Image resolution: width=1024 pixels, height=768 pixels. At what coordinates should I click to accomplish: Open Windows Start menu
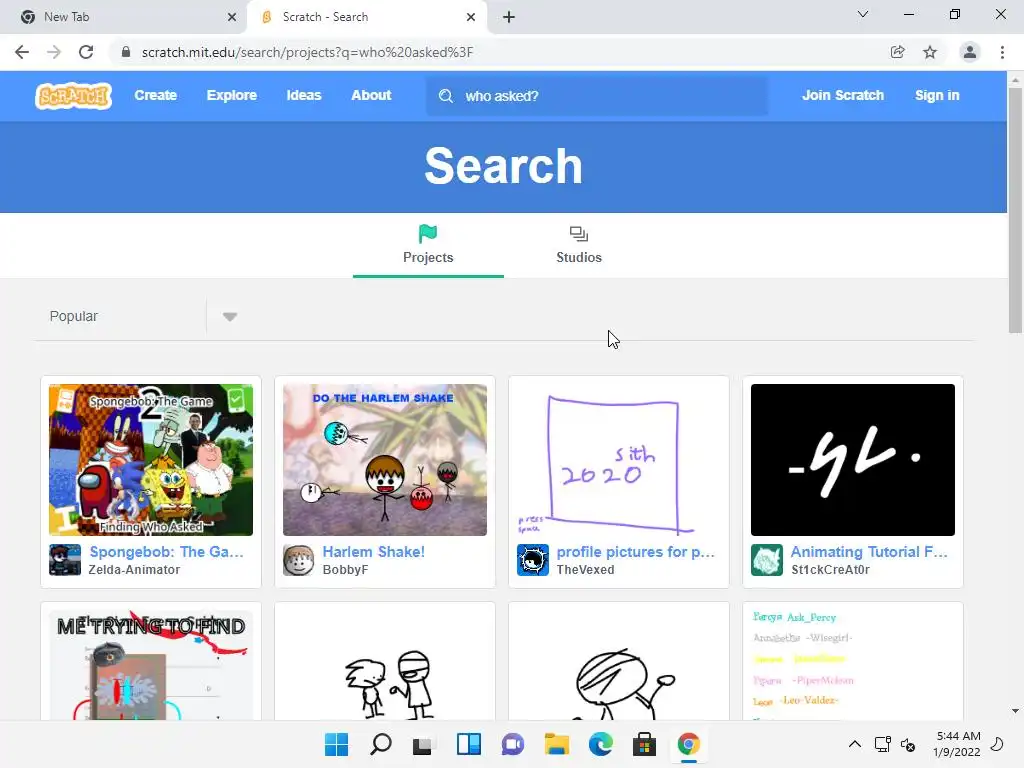(x=336, y=744)
